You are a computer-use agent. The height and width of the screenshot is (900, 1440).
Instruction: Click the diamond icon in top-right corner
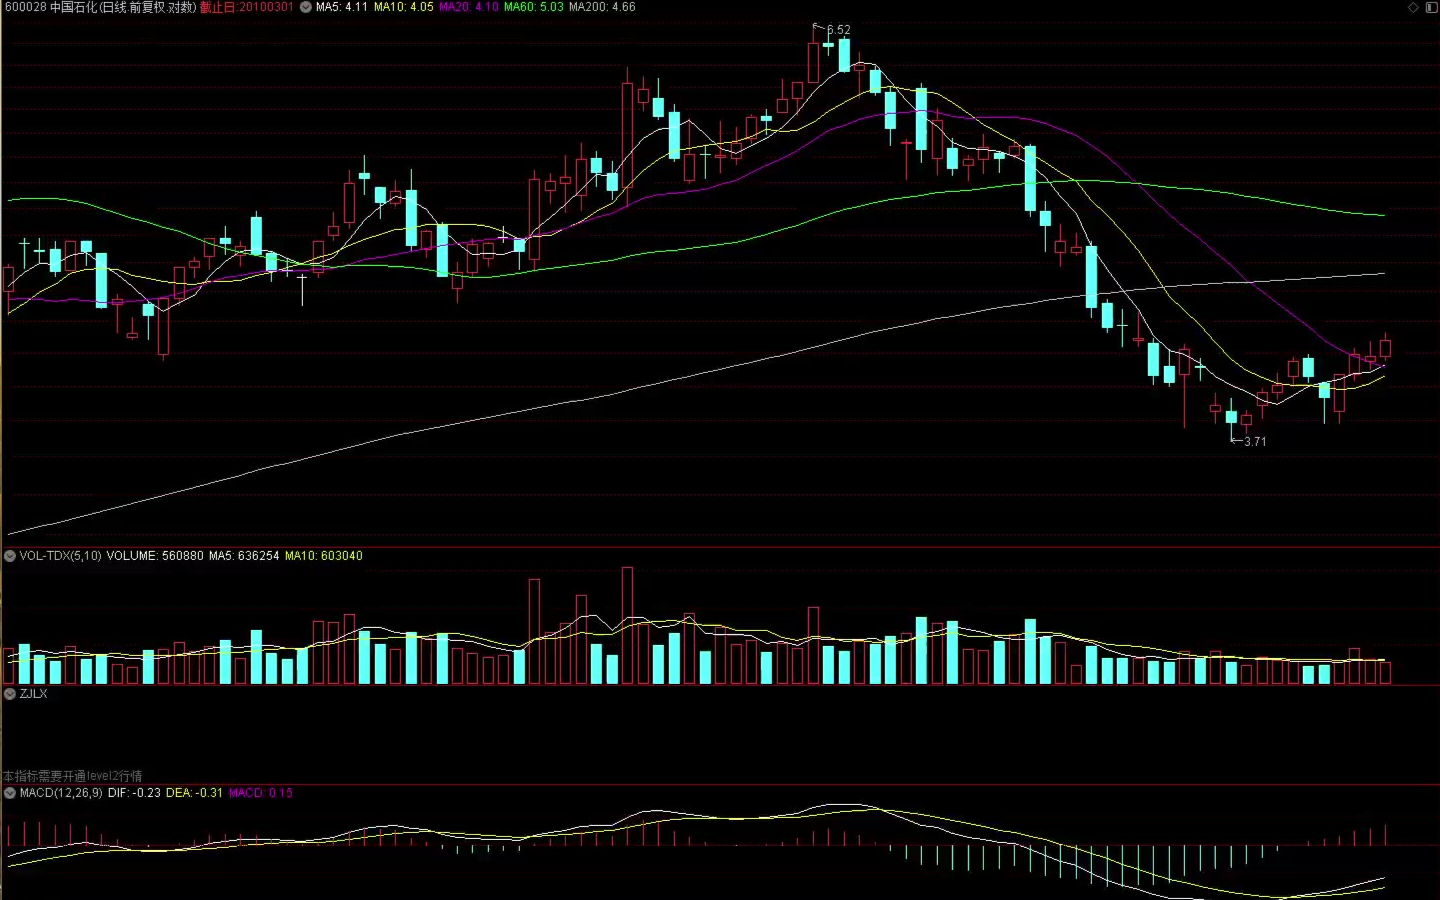coord(1413,7)
